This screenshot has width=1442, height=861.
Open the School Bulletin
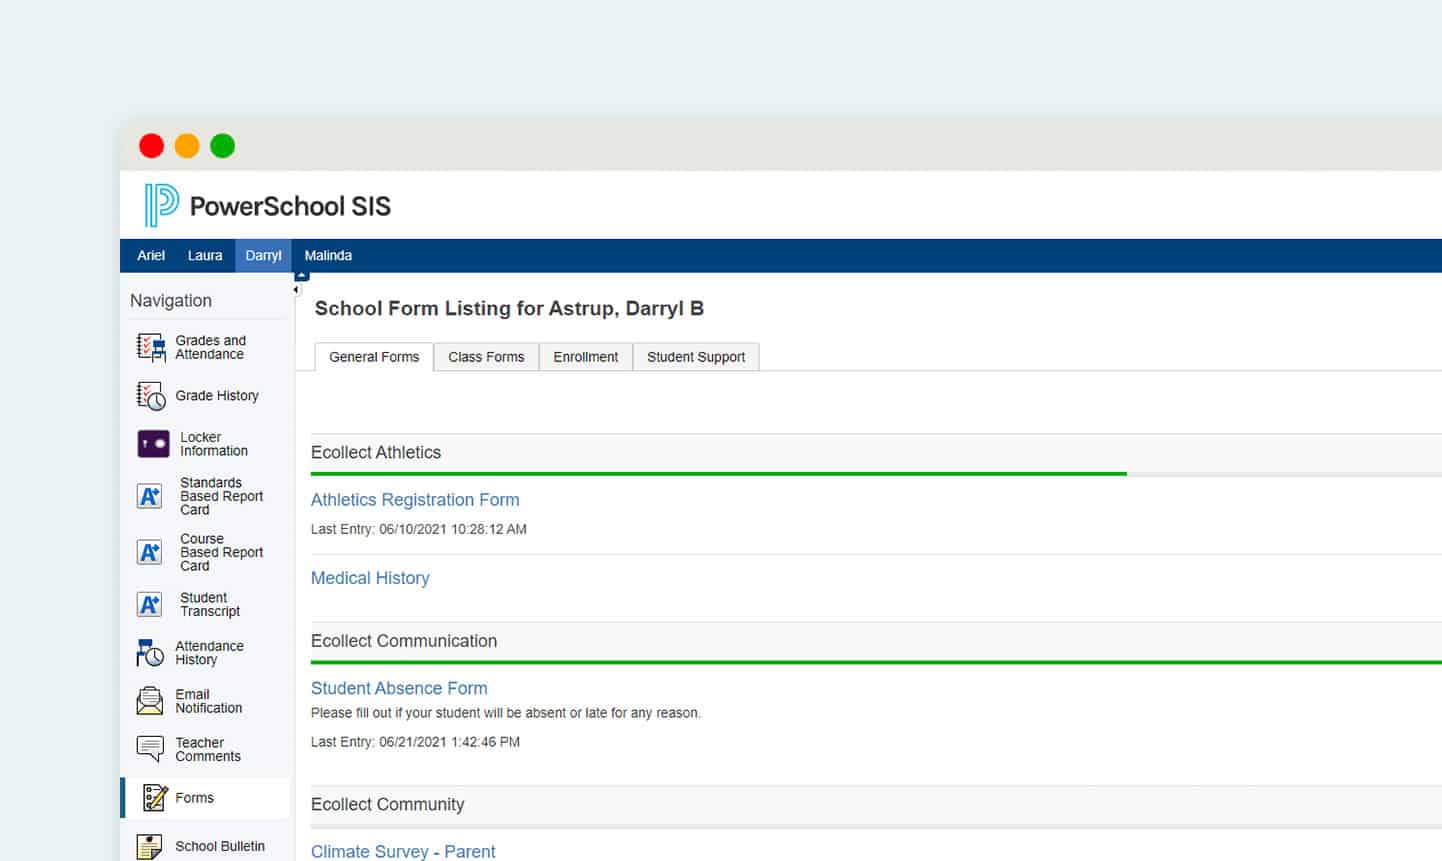coord(220,845)
